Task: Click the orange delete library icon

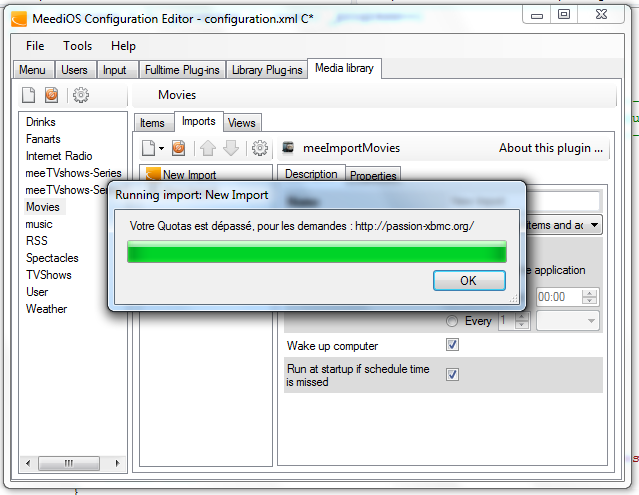Action: [x=51, y=95]
